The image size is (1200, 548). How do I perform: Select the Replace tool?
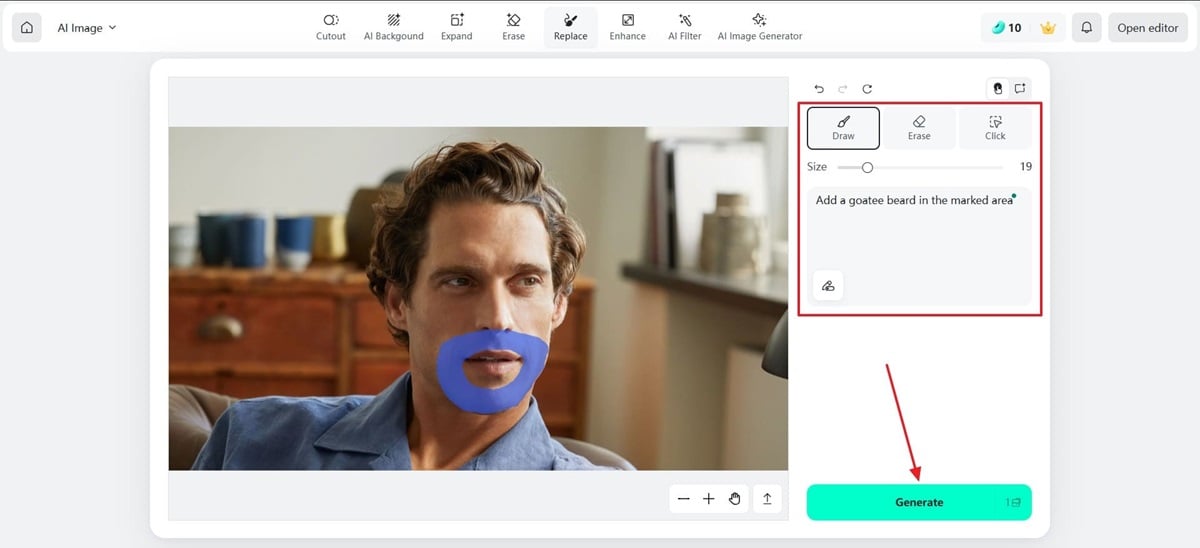[571, 28]
